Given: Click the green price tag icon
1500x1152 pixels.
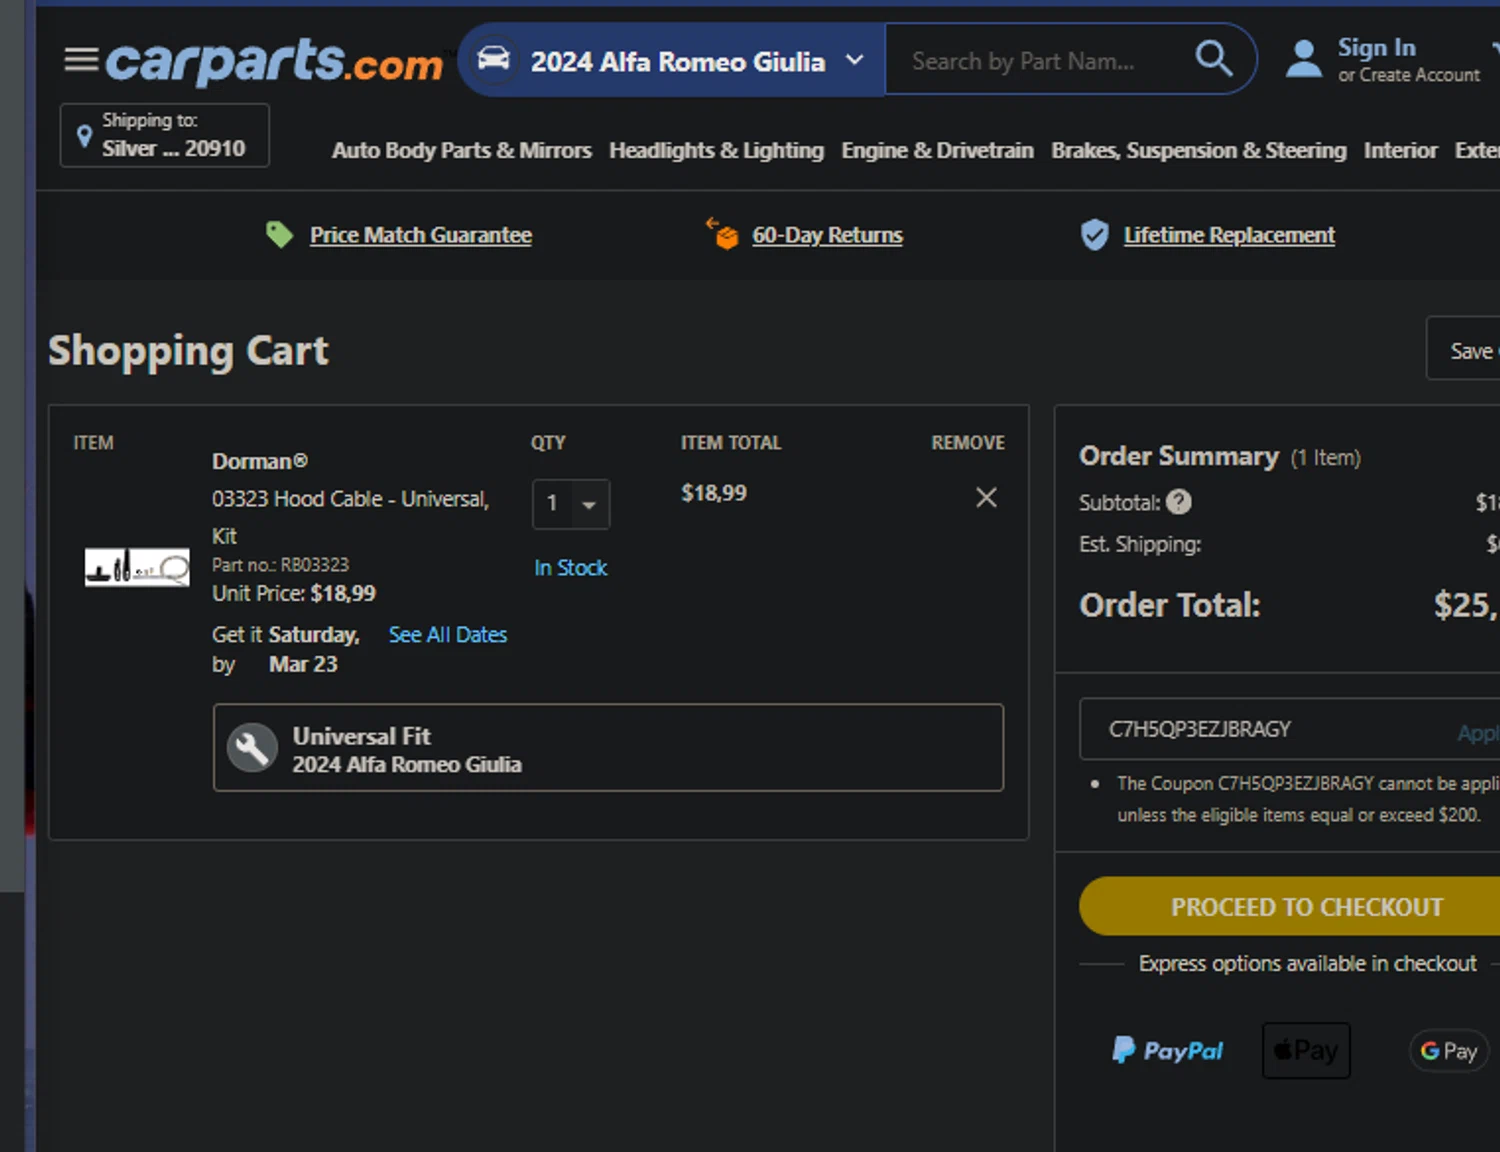Looking at the screenshot, I should (x=279, y=235).
